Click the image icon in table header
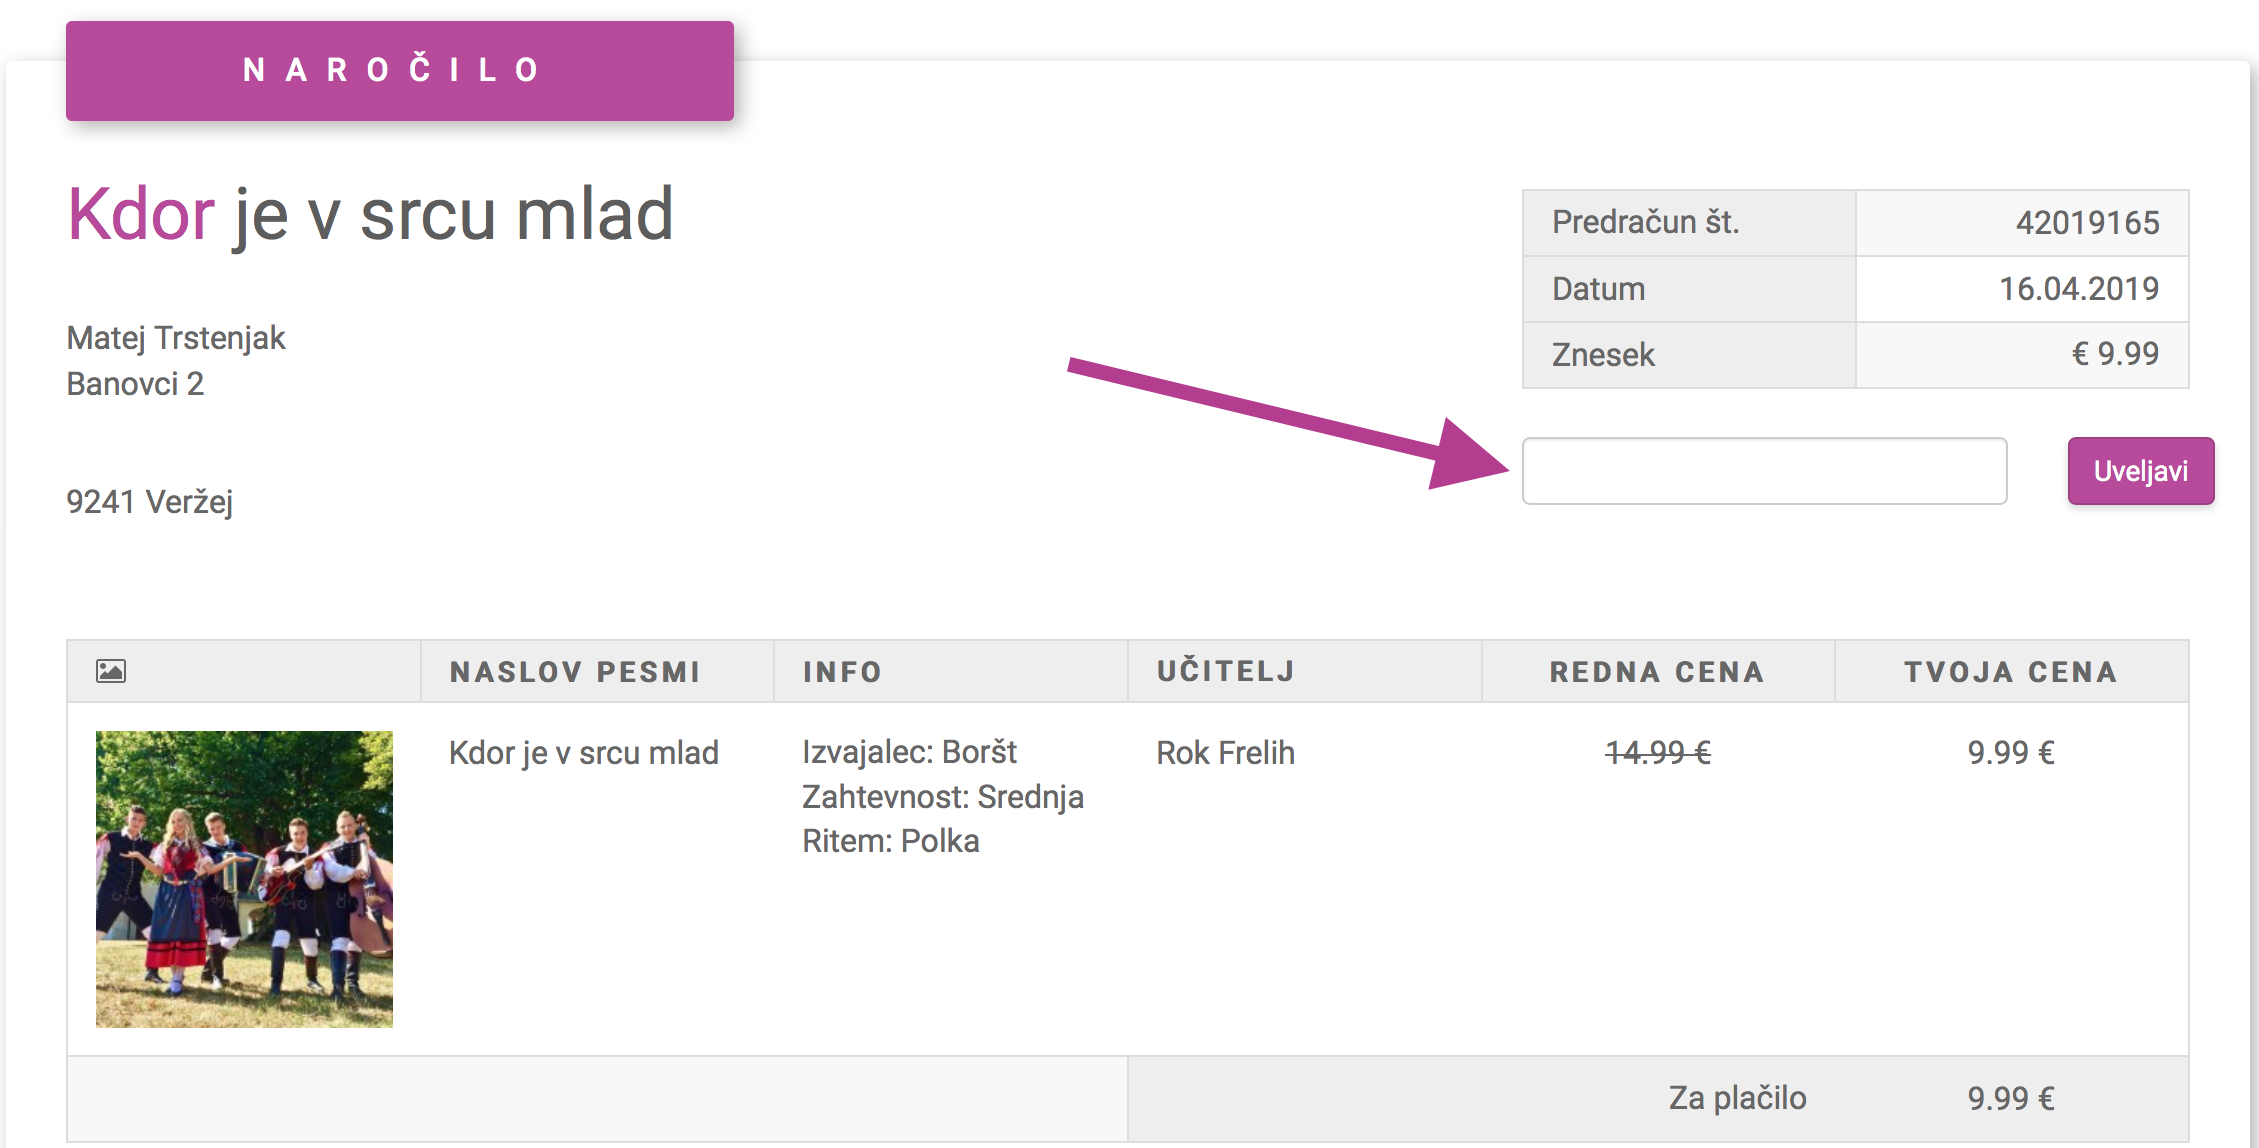 (x=111, y=671)
